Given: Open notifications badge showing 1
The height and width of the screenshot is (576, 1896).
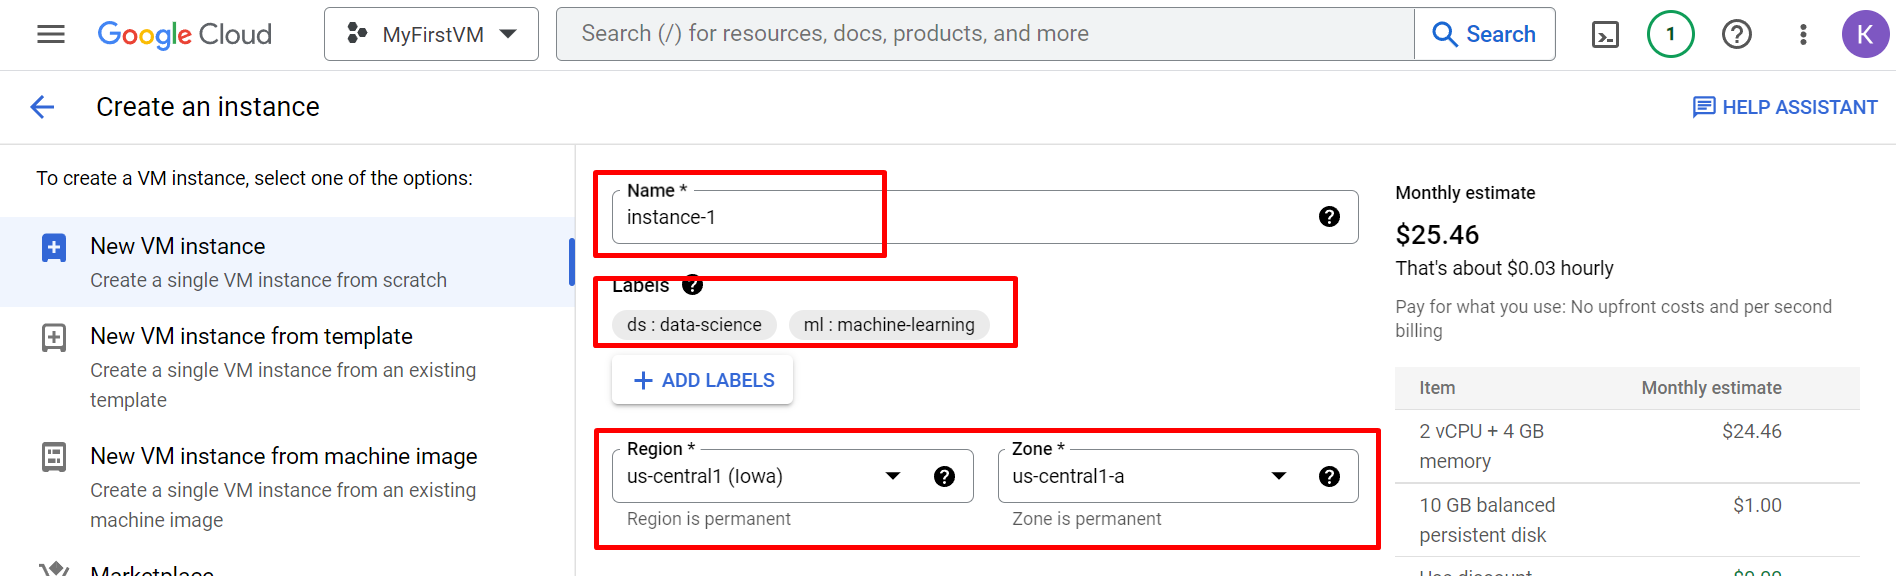Looking at the screenshot, I should [x=1670, y=34].
